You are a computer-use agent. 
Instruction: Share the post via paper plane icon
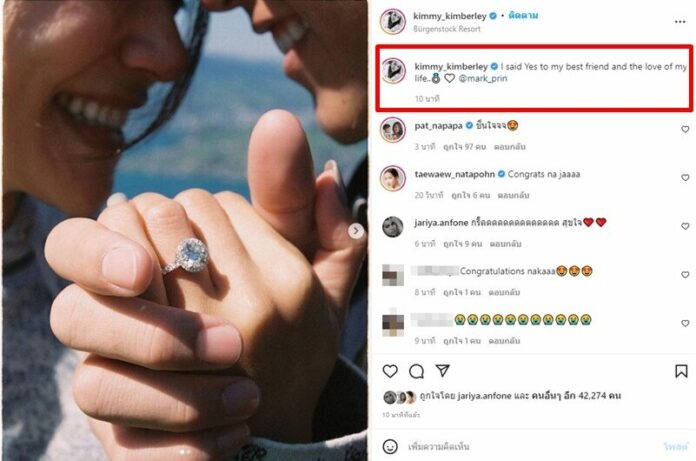coord(443,370)
